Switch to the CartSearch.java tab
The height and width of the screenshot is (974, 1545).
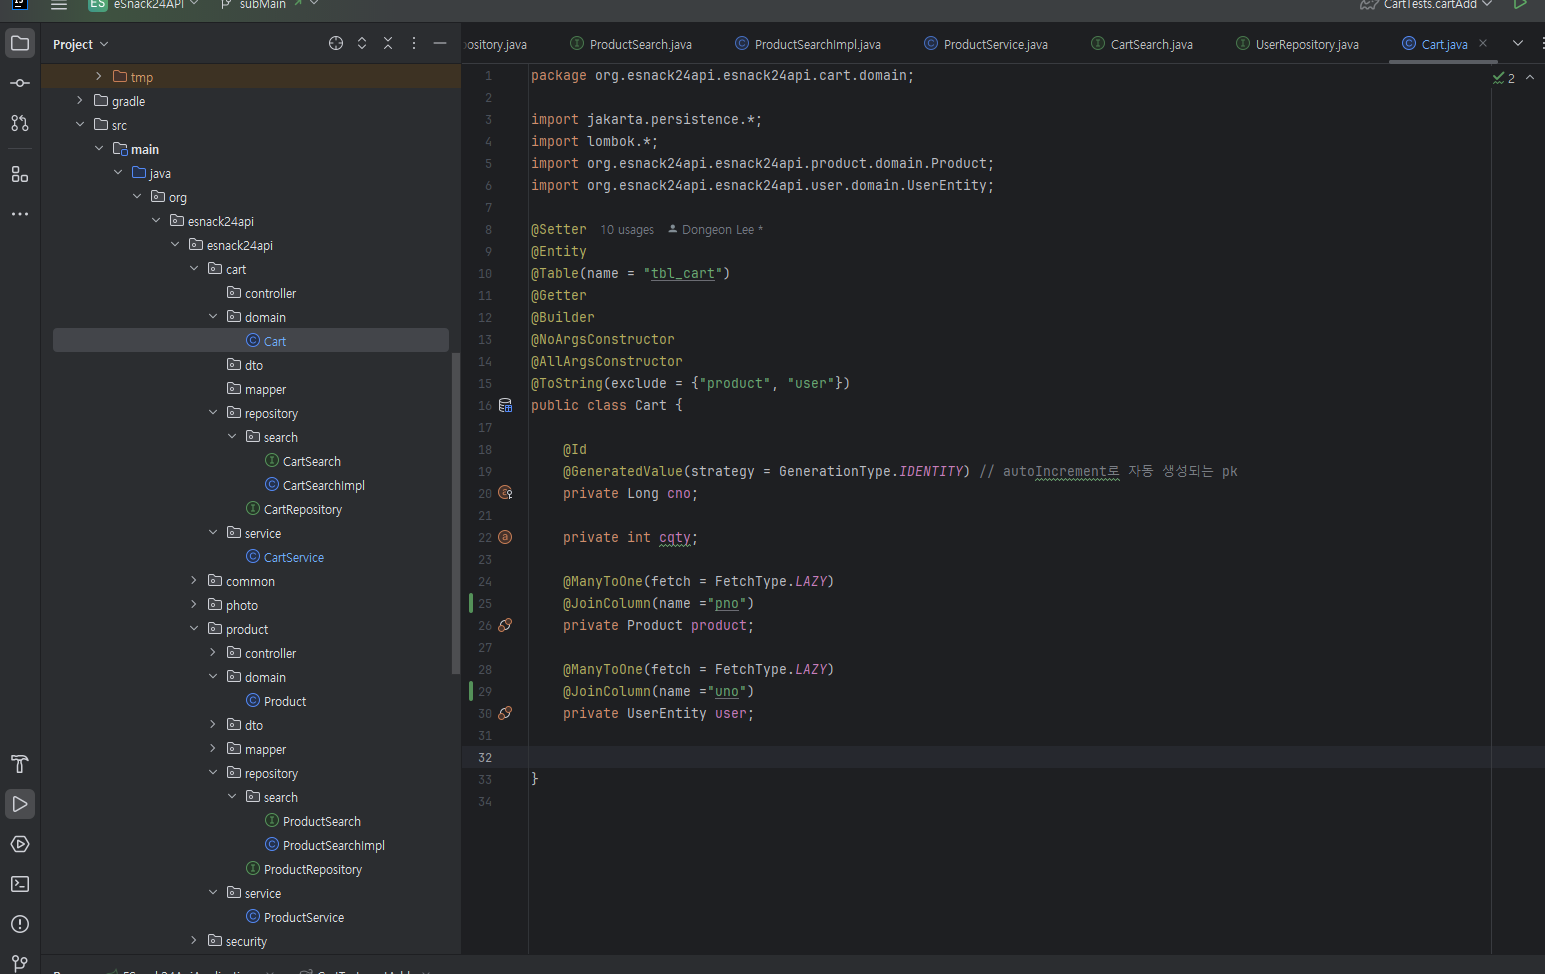pyautogui.click(x=1151, y=44)
